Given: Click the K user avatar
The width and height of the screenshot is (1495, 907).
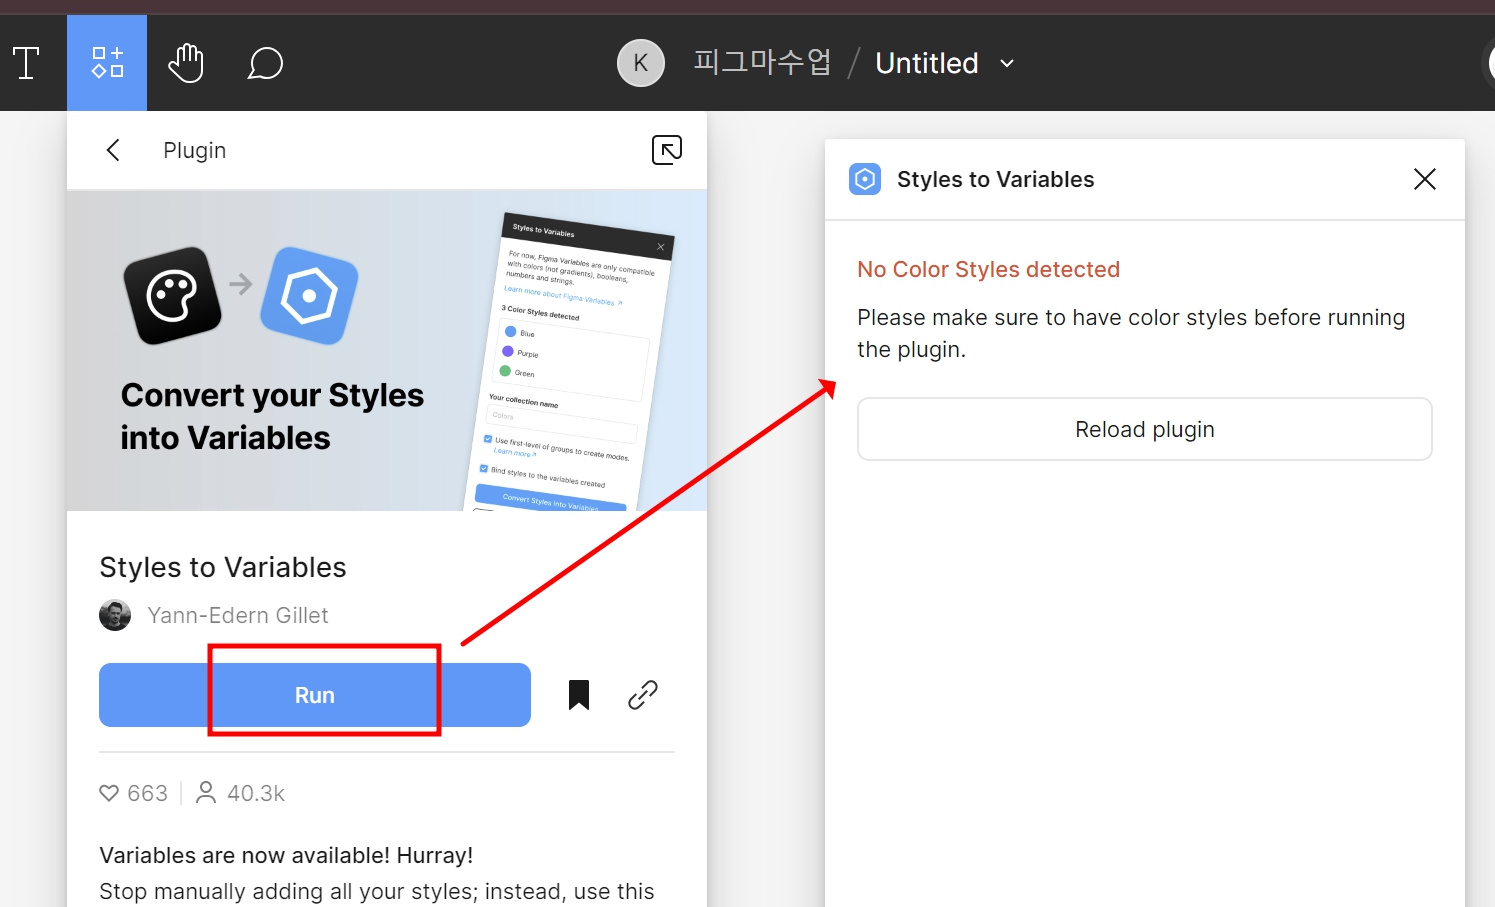Looking at the screenshot, I should coord(641,63).
